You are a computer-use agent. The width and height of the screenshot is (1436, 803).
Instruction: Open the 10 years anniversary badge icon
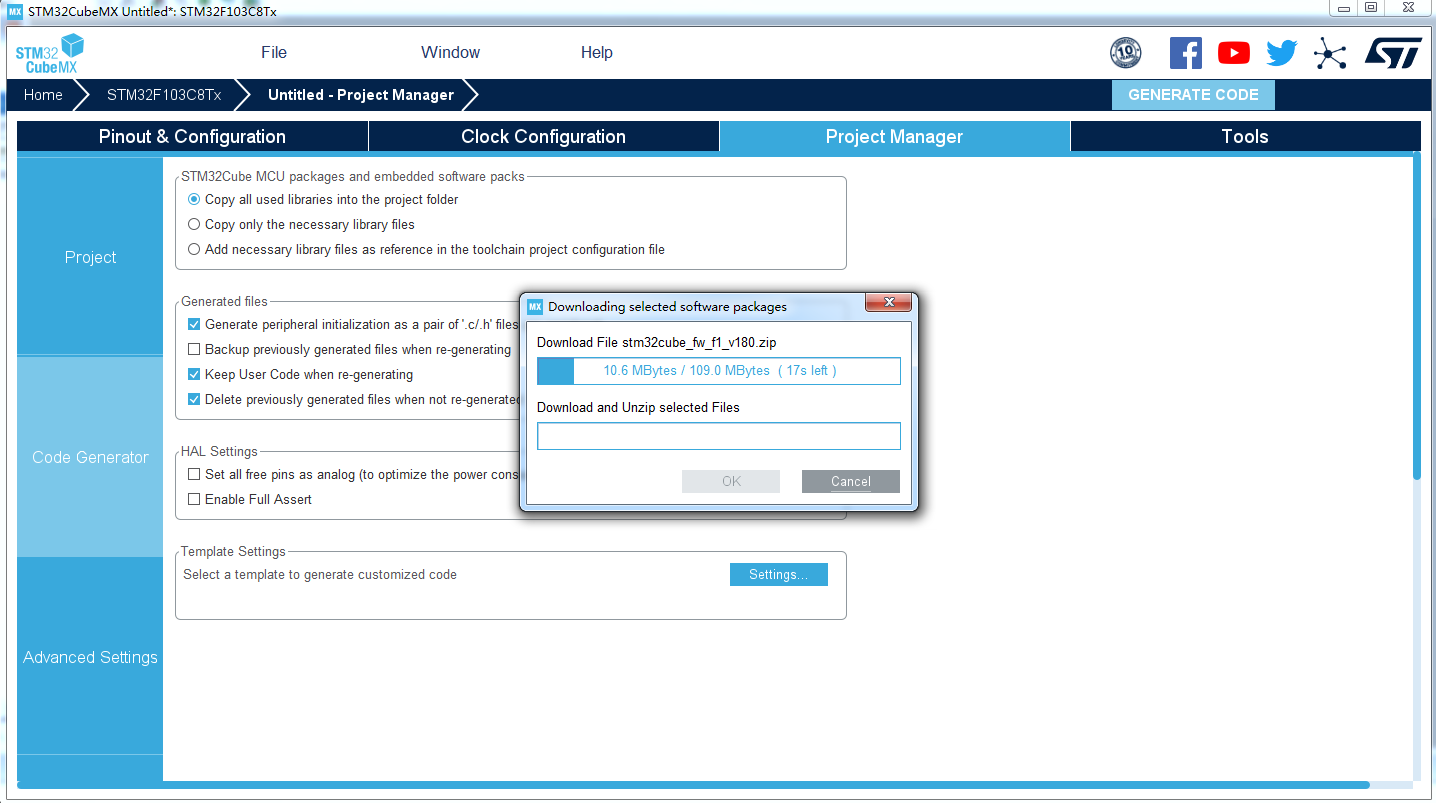1126,53
